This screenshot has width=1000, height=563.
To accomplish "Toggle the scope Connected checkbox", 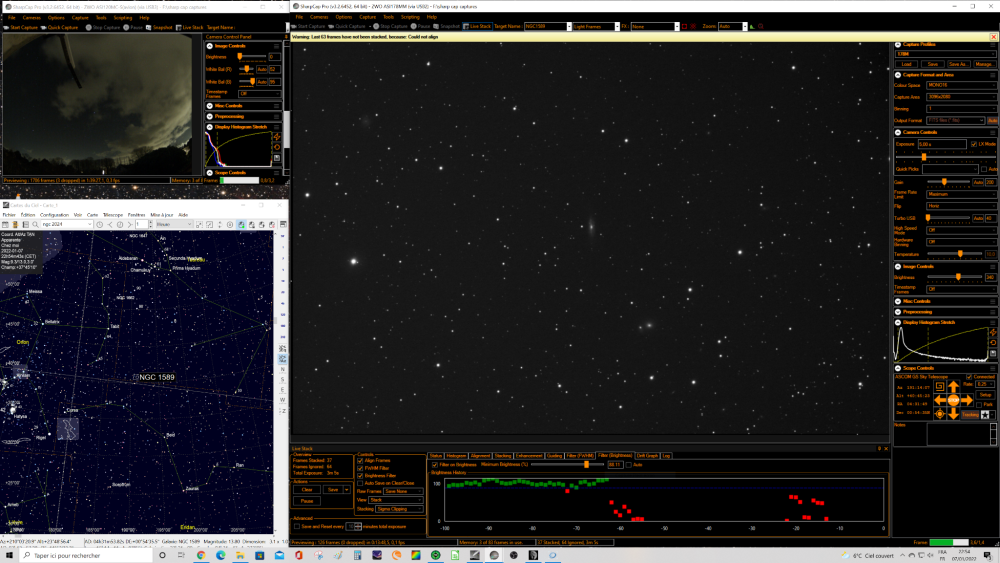I will (x=969, y=377).
